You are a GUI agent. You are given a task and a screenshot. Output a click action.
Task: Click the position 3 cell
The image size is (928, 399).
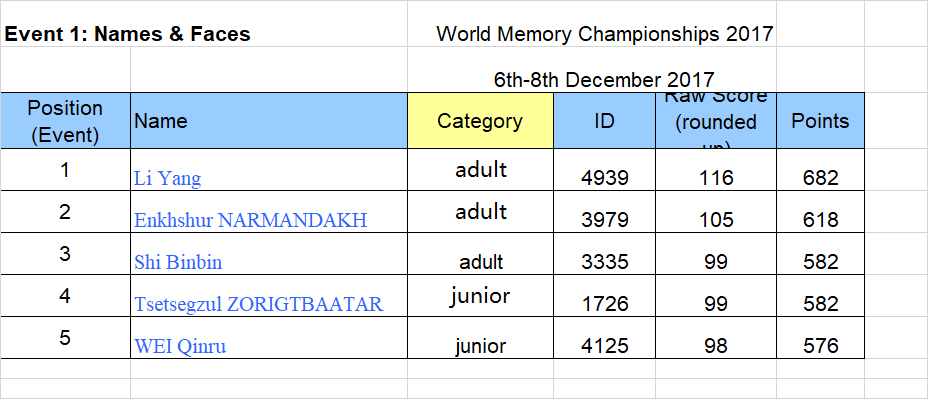click(65, 254)
